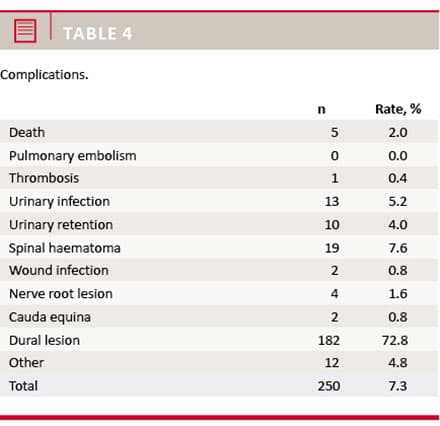
Task: Click the Other row label
Action: coord(26,363)
